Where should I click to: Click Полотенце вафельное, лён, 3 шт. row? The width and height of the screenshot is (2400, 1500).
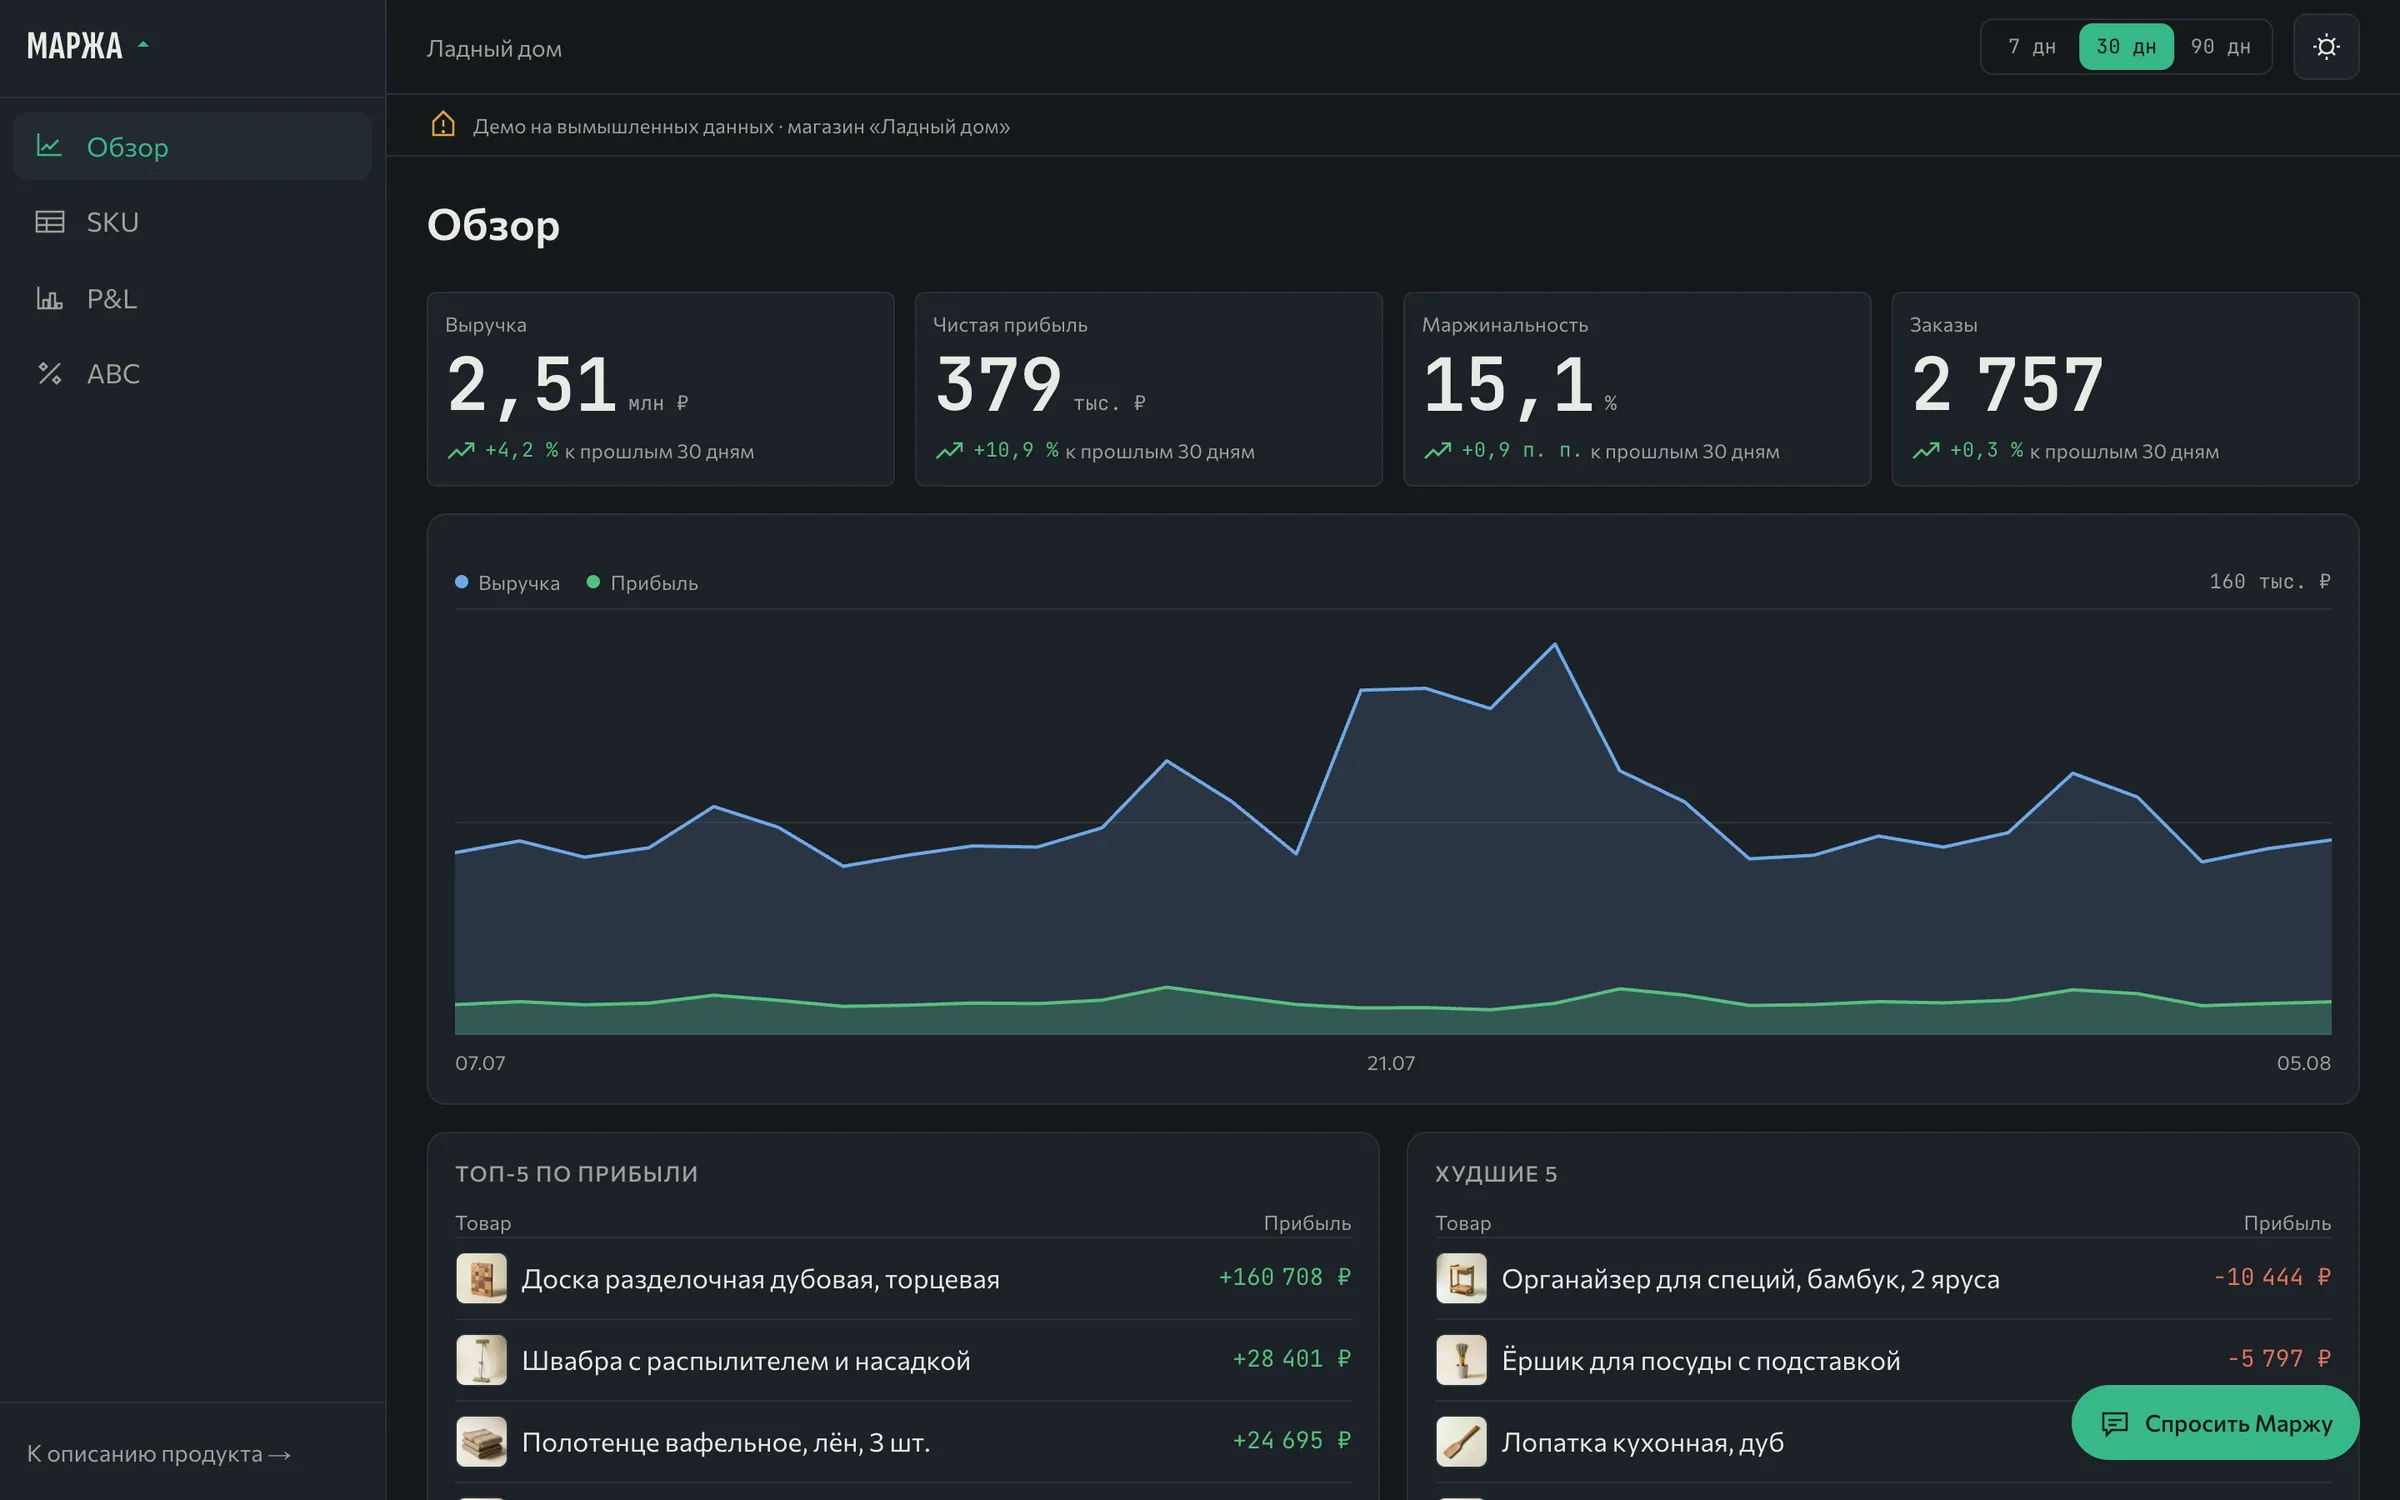(903, 1442)
